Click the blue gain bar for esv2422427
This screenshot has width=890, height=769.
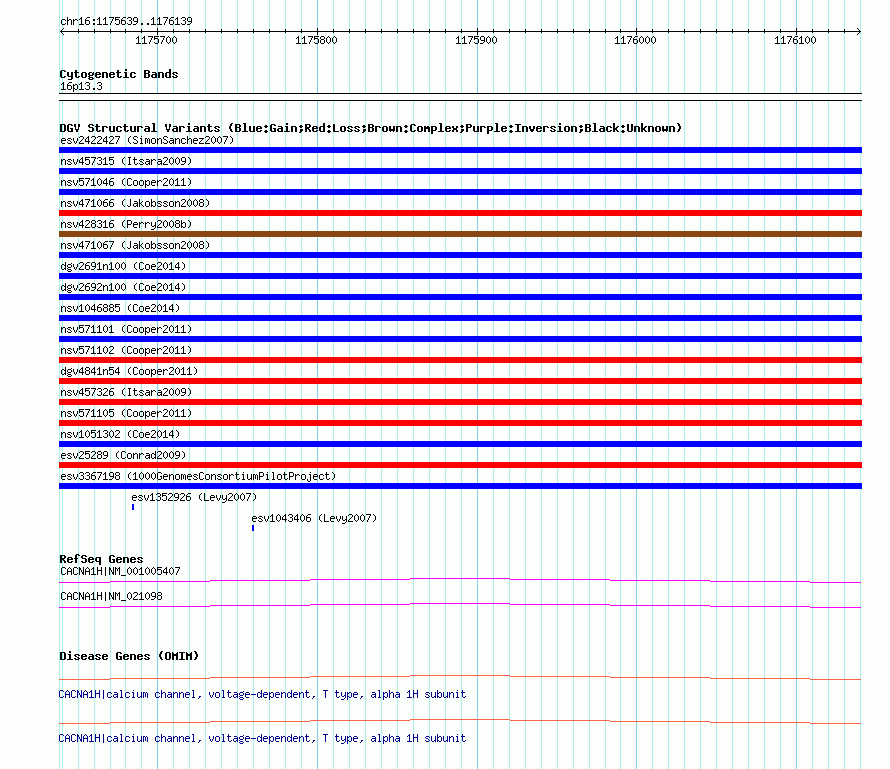[x=460, y=150]
